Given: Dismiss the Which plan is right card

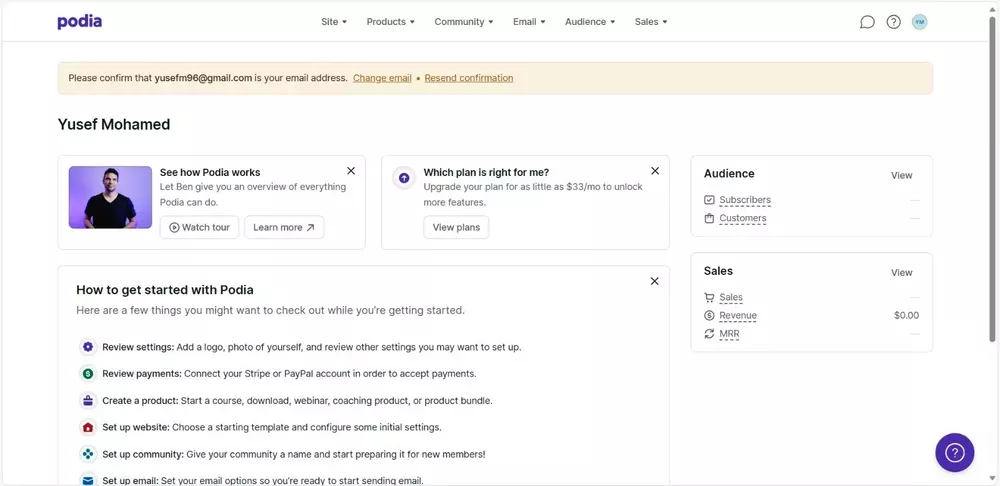Looking at the screenshot, I should pos(655,171).
